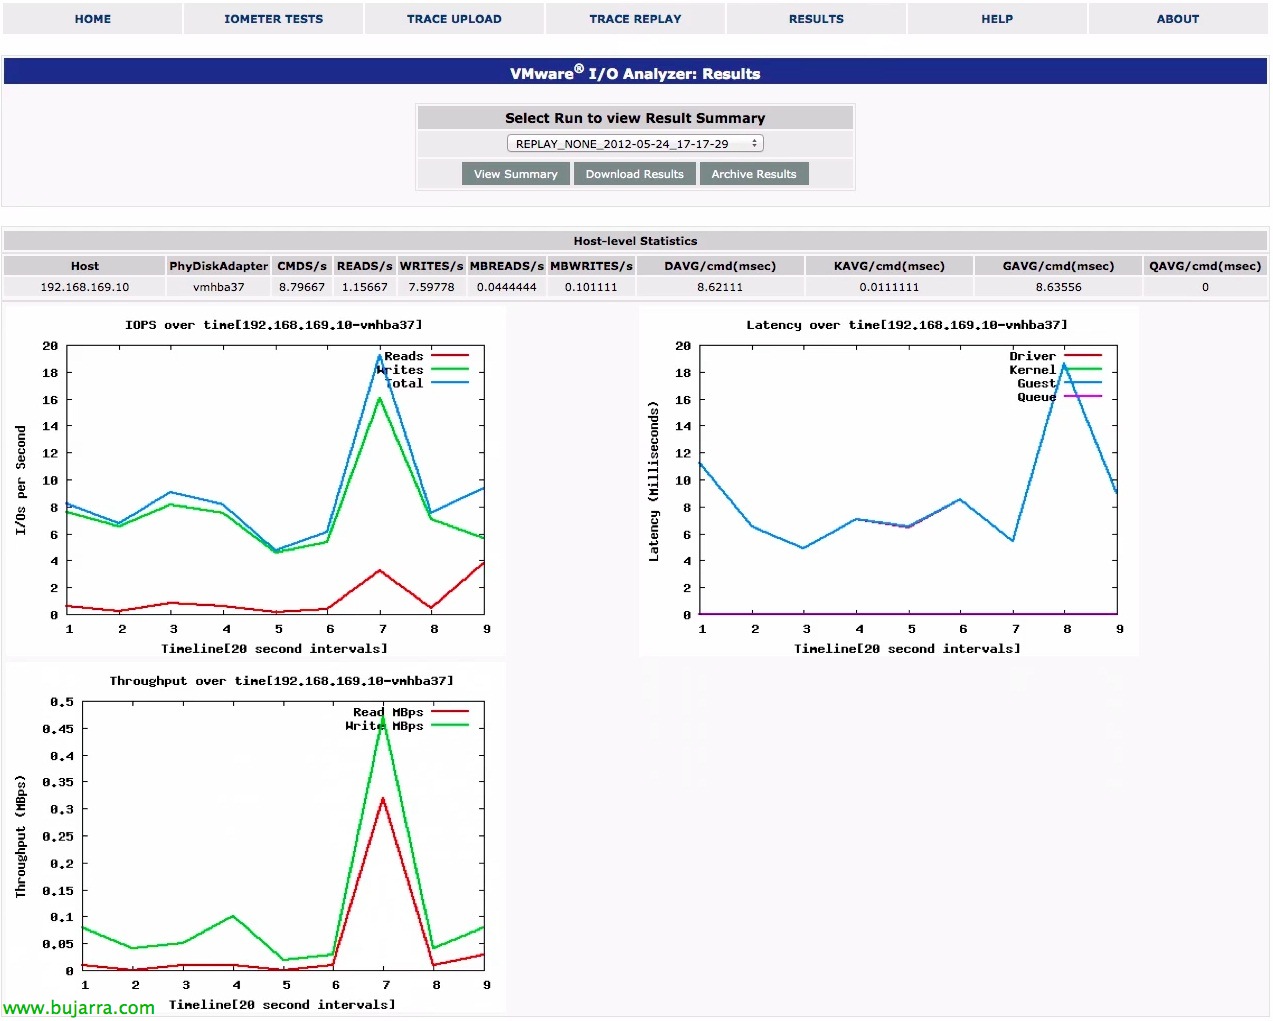Click the IOPS chart Timeline axis label

tap(274, 649)
